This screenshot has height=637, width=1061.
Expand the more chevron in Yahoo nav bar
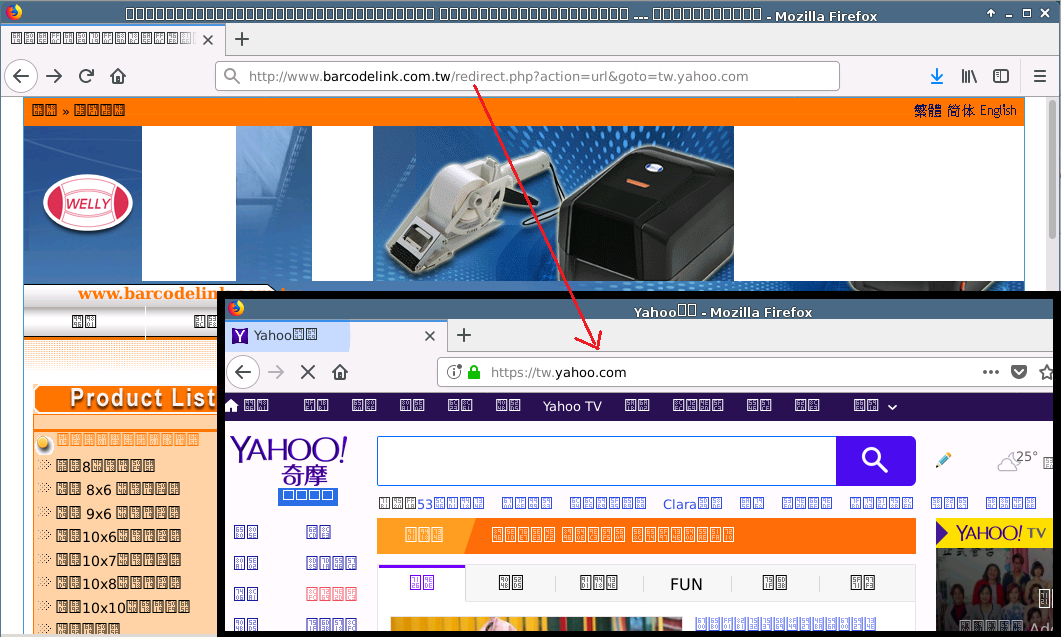click(893, 407)
